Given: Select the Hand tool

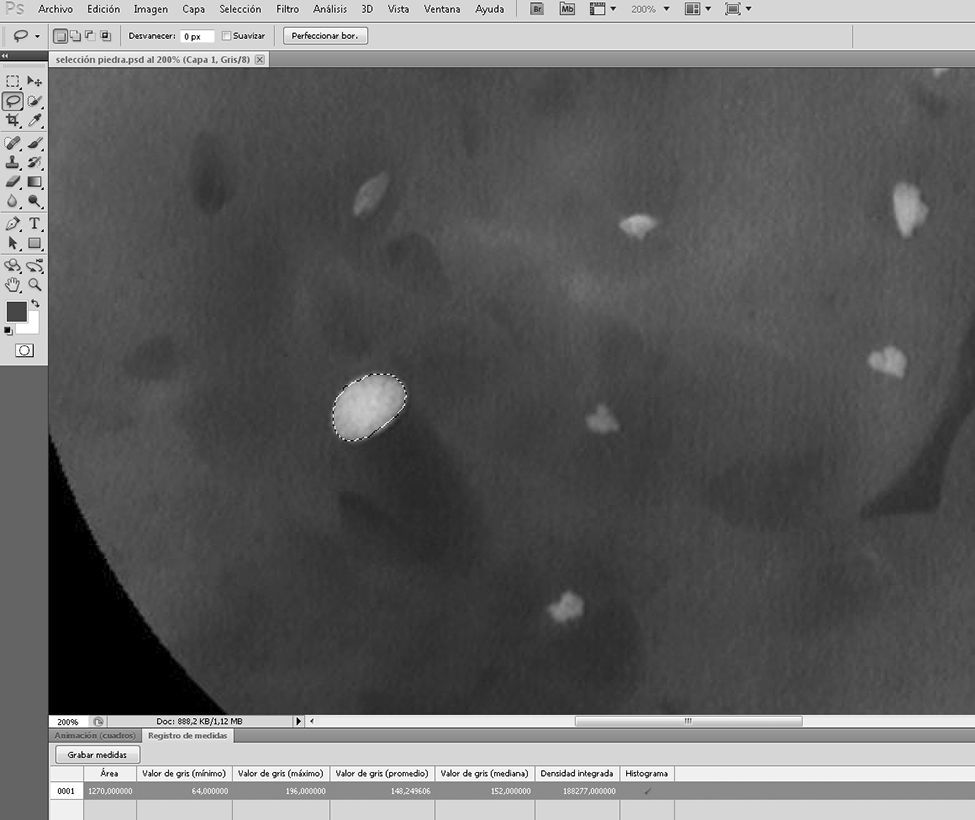Looking at the screenshot, I should click(13, 285).
